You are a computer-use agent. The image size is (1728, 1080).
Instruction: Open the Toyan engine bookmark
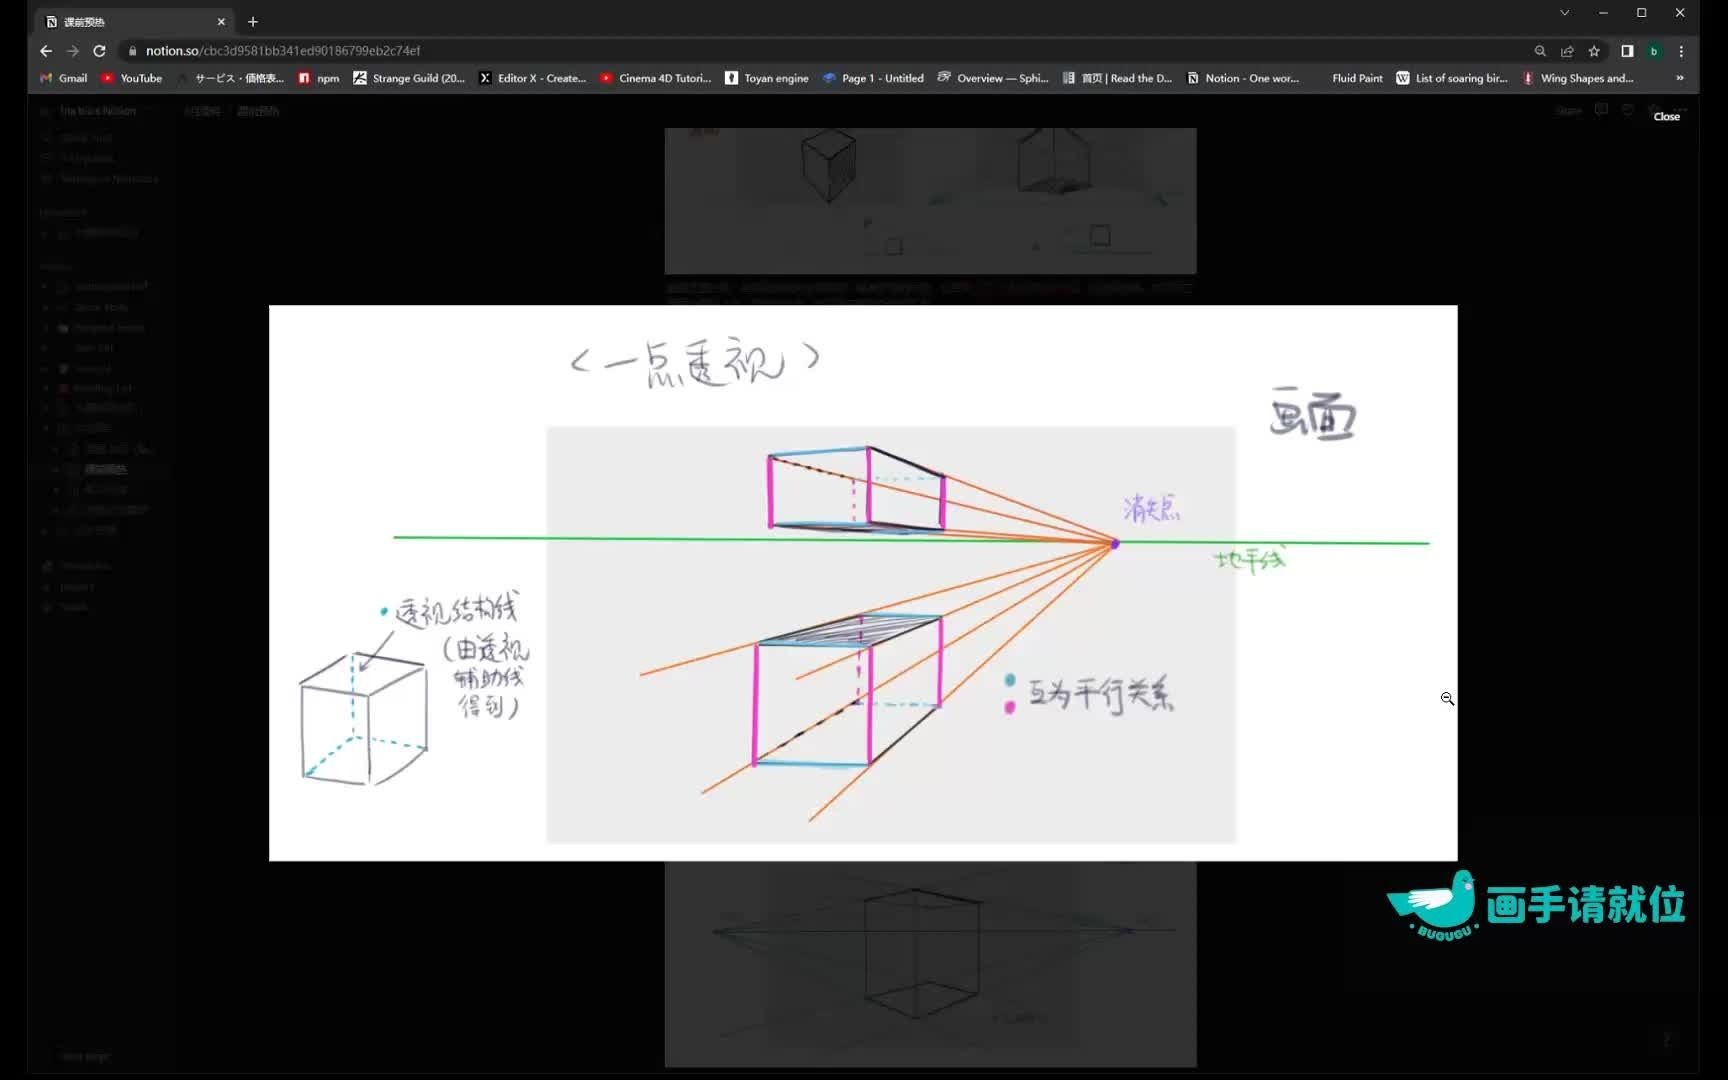tap(767, 78)
